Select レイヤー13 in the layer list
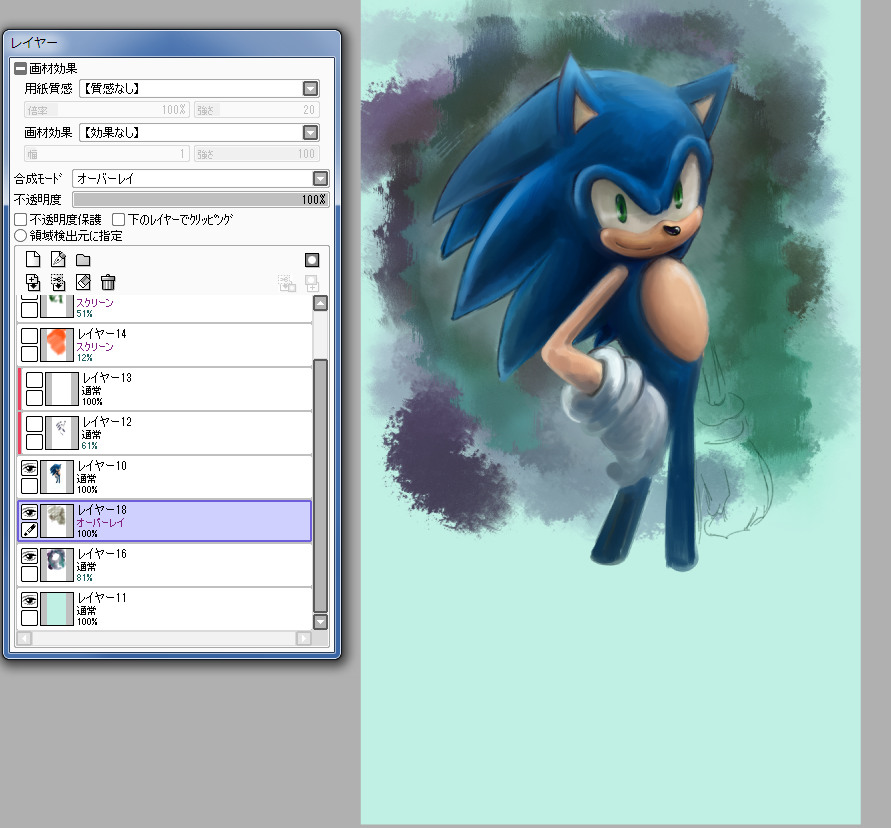This screenshot has width=891, height=828. [165, 389]
